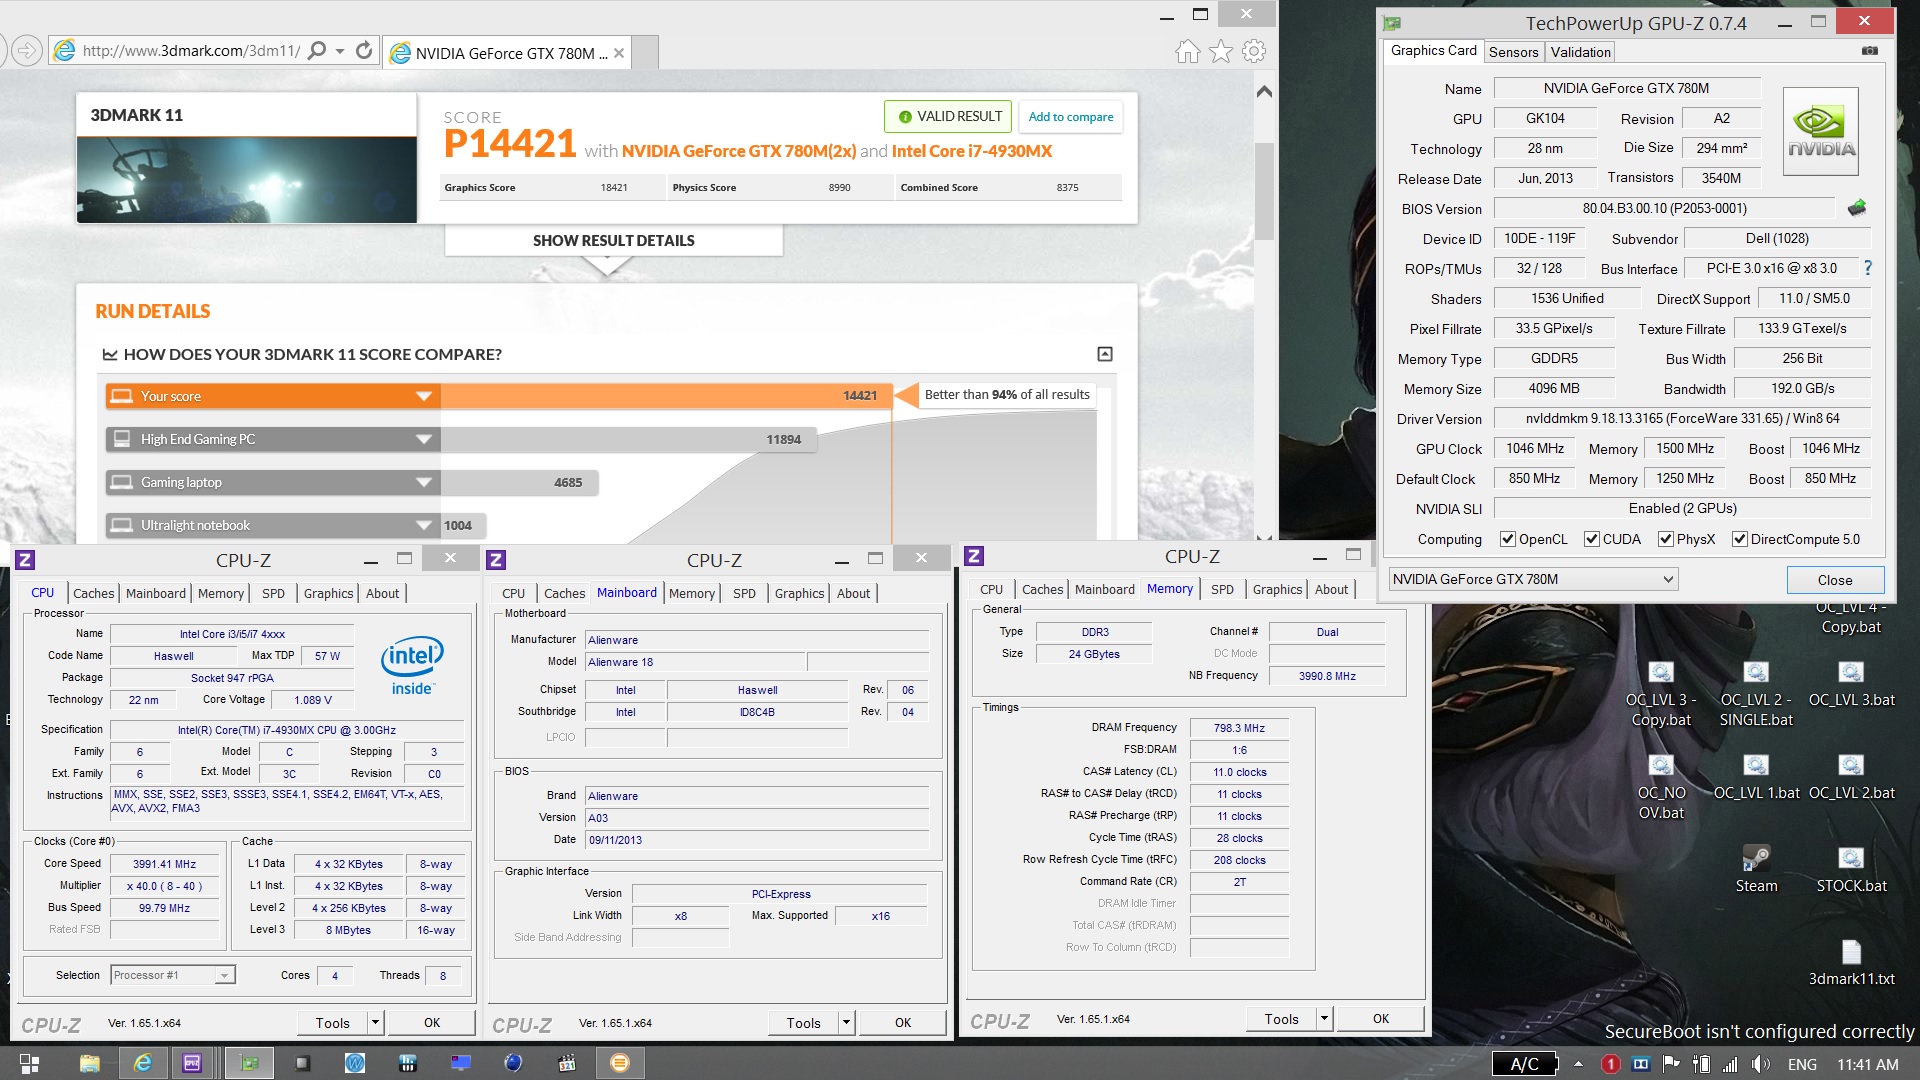The image size is (1920, 1080).
Task: Click the search magnifier in the address bar
Action: tap(316, 50)
